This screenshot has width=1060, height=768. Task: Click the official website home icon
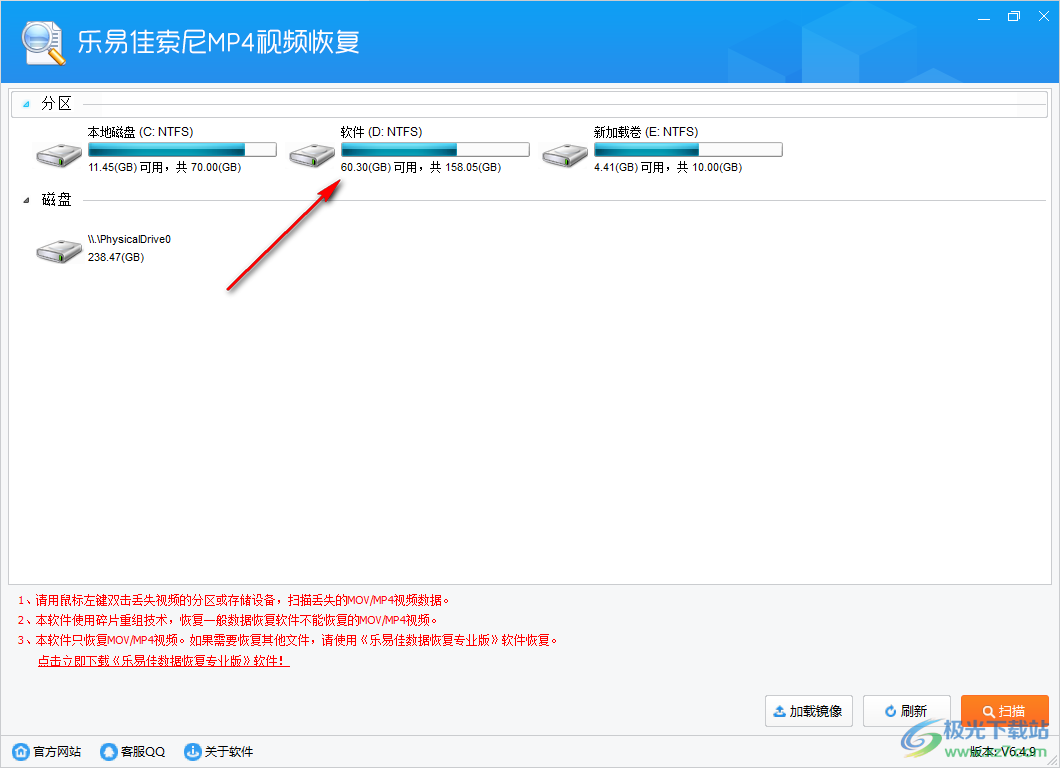point(21,751)
